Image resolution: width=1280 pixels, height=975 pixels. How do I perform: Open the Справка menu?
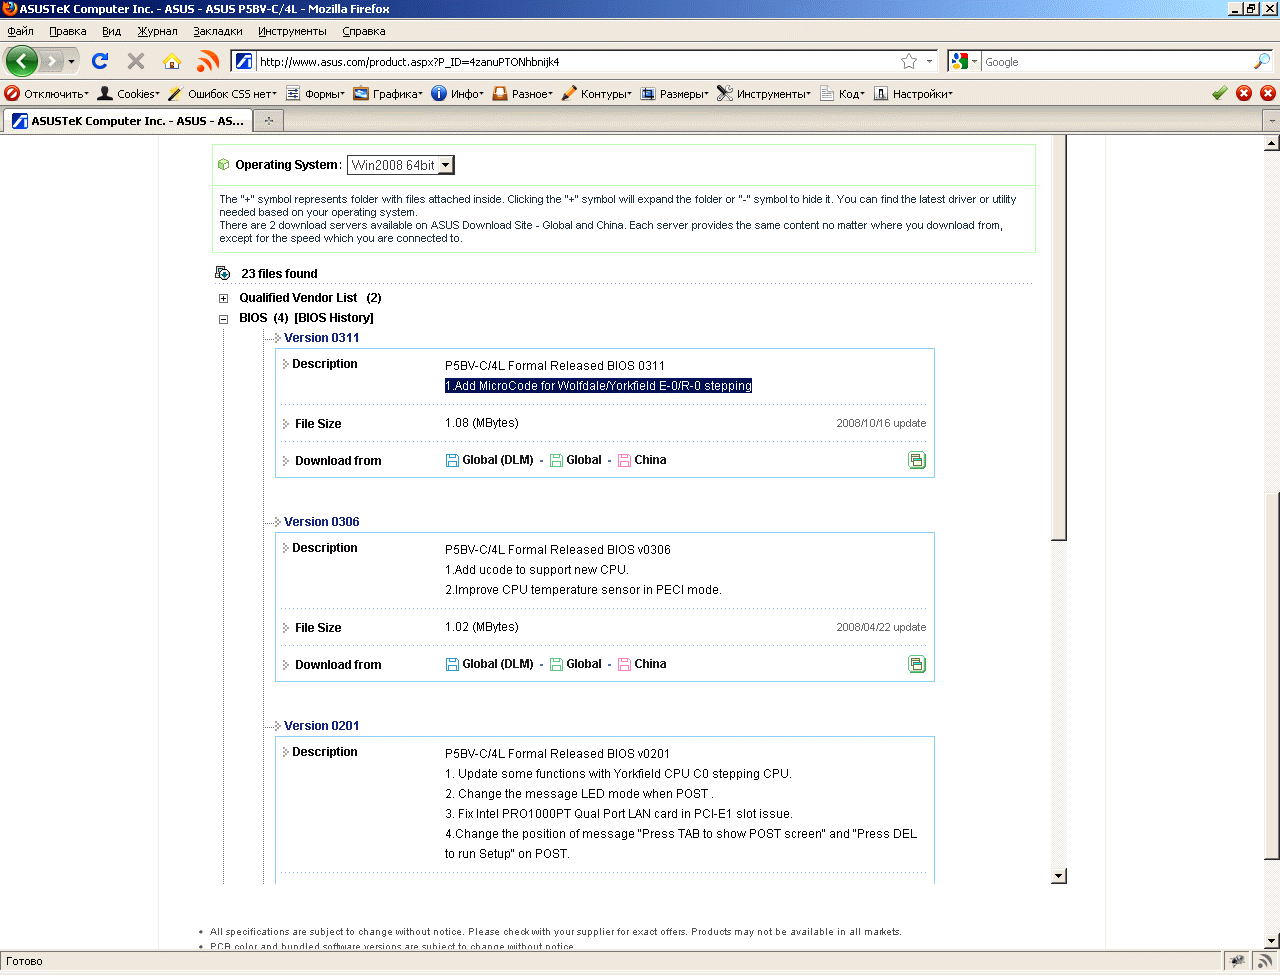tap(364, 31)
